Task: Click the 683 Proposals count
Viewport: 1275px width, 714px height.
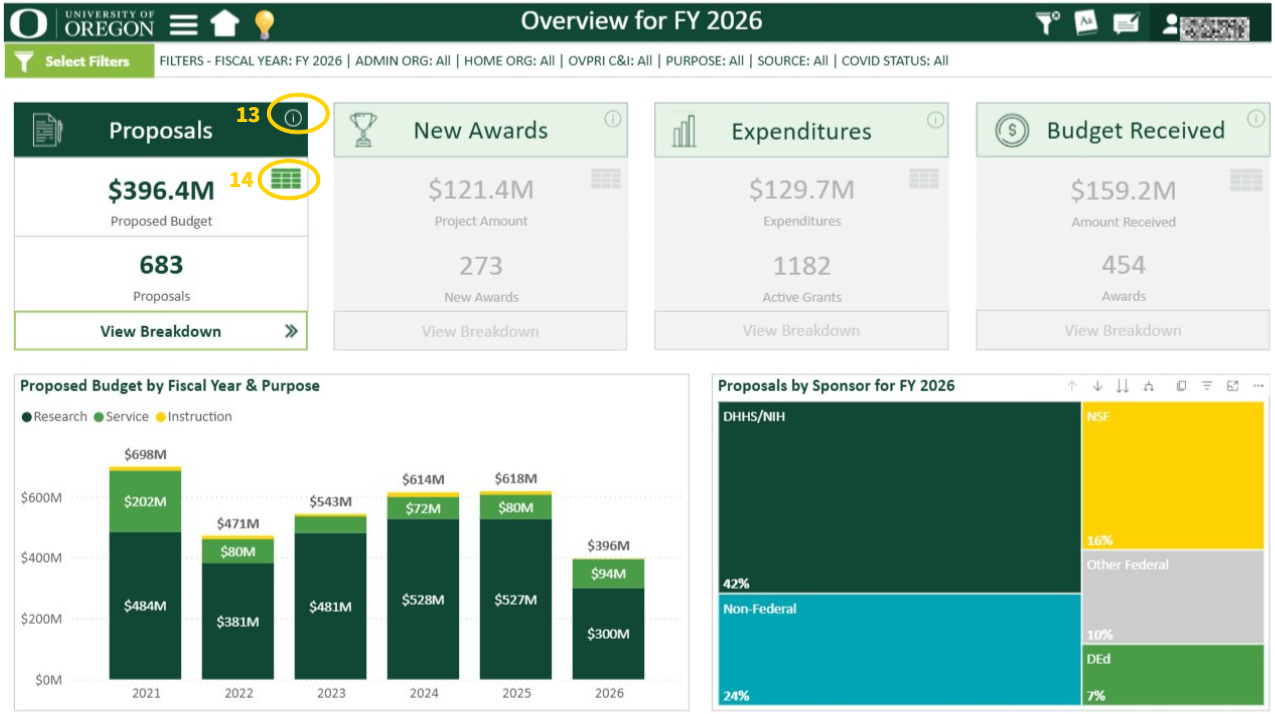Action: tap(161, 265)
